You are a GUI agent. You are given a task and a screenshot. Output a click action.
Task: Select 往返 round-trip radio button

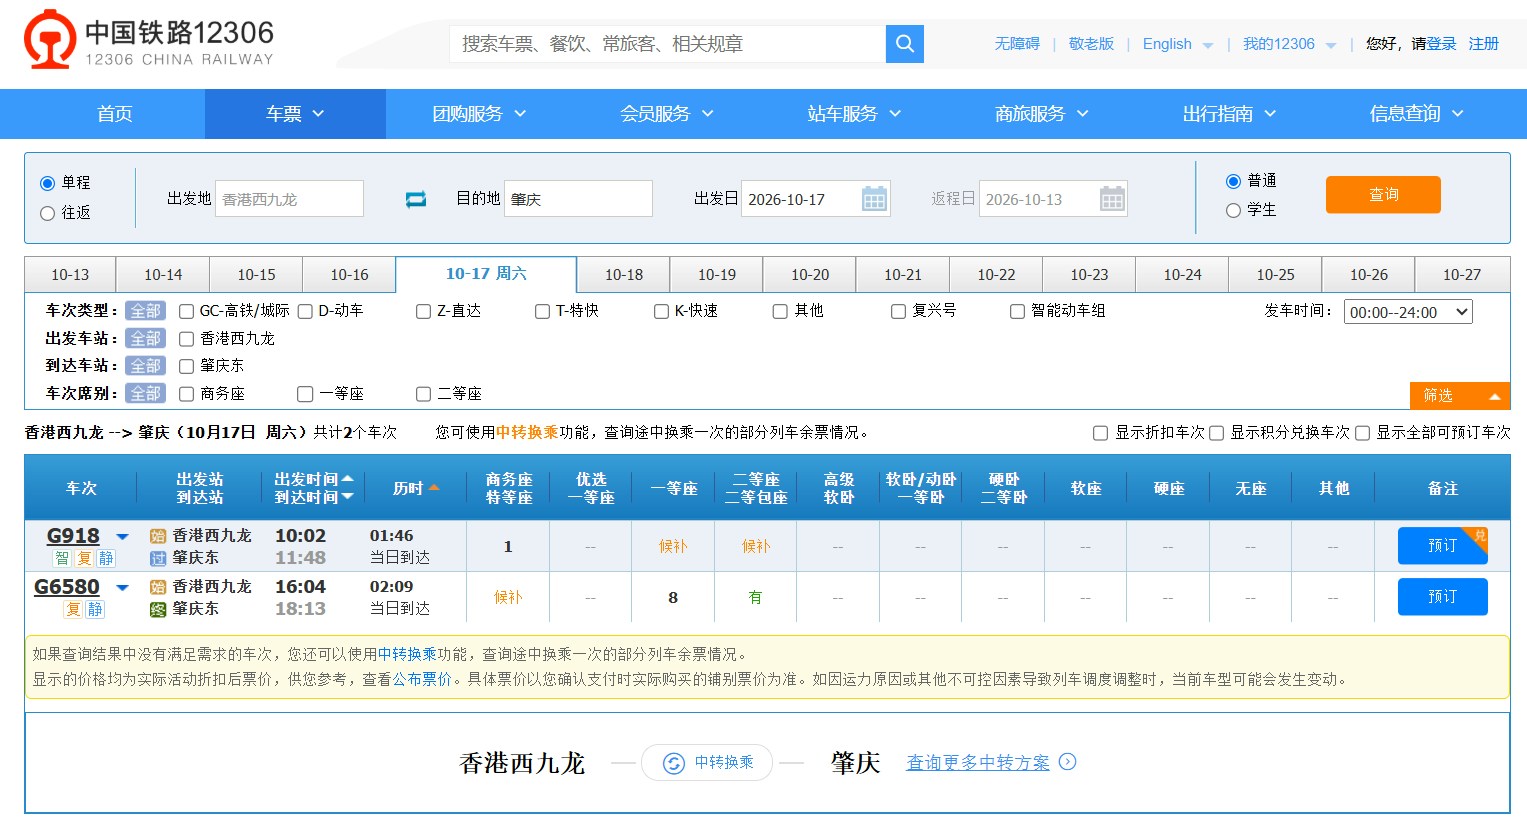click(x=47, y=213)
